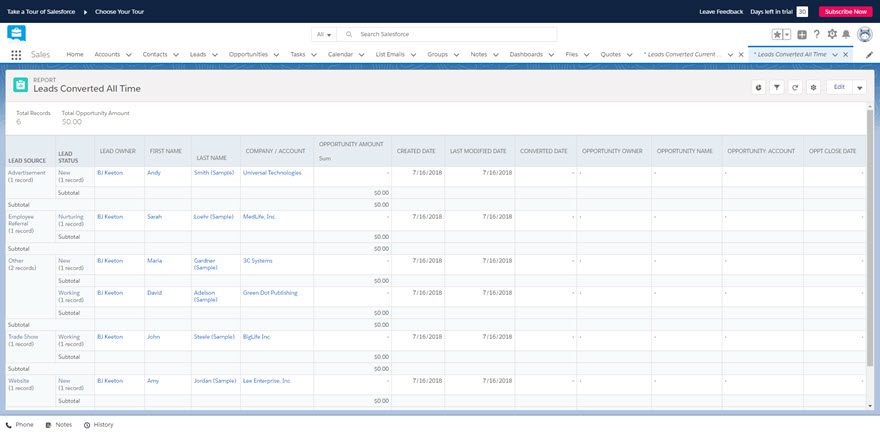880x434 pixels.
Task: Click the user avatar profile icon
Action: (x=865, y=34)
